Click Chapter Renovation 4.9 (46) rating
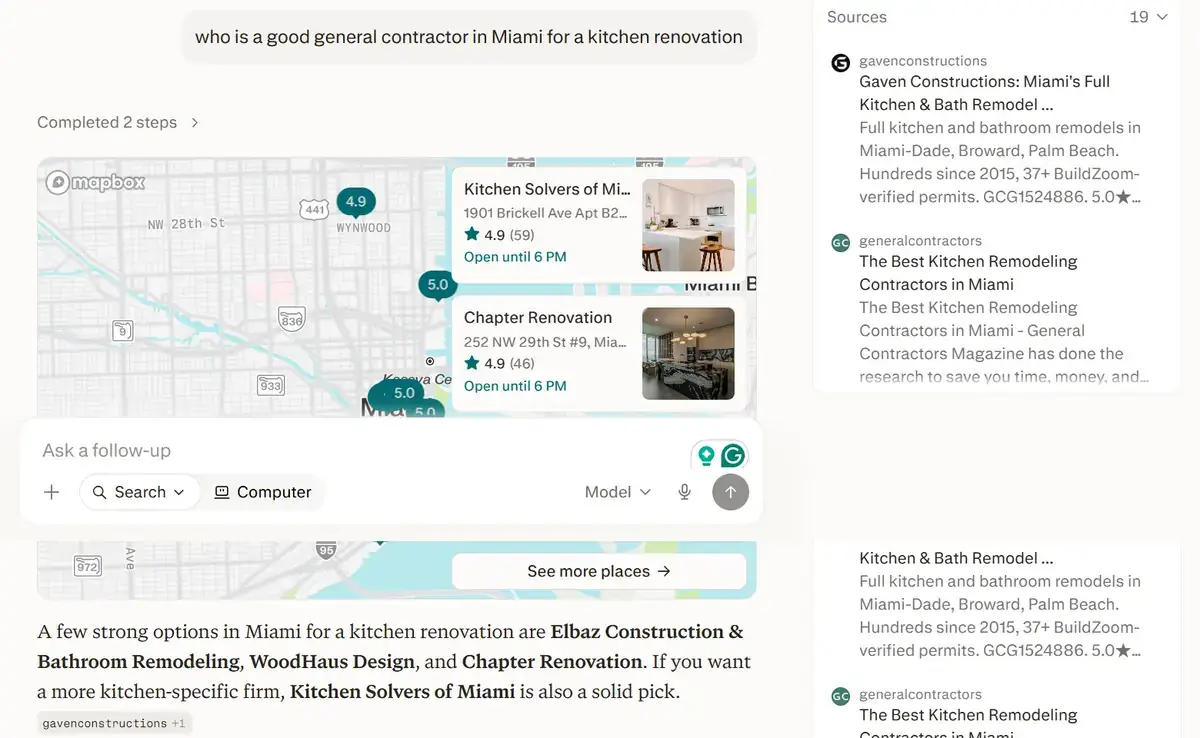Image resolution: width=1200 pixels, height=738 pixels. (x=499, y=363)
